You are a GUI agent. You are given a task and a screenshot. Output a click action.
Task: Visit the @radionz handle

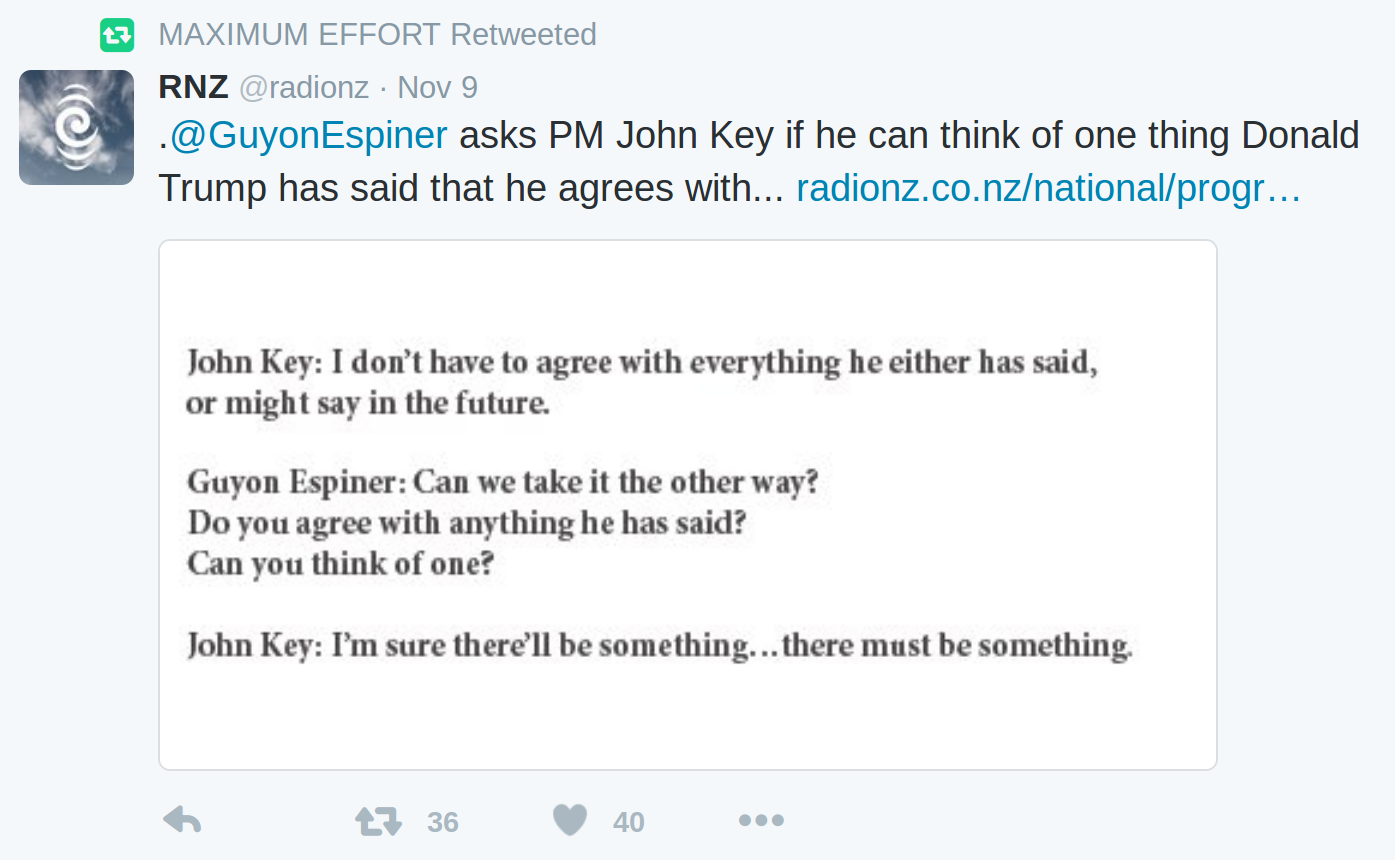304,88
